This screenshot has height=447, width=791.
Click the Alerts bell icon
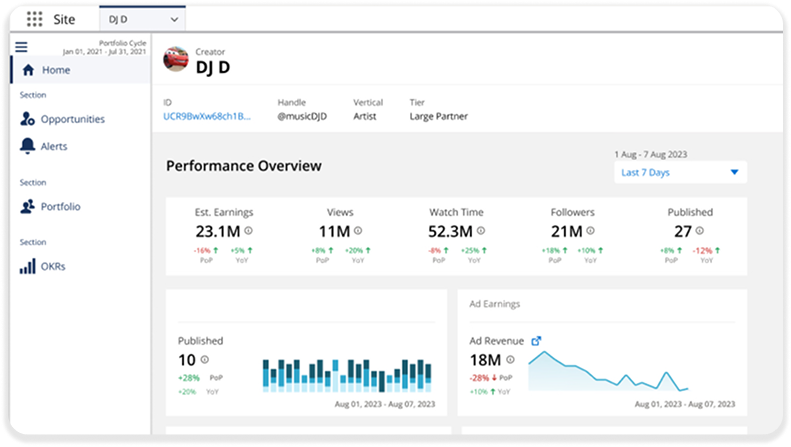point(28,146)
